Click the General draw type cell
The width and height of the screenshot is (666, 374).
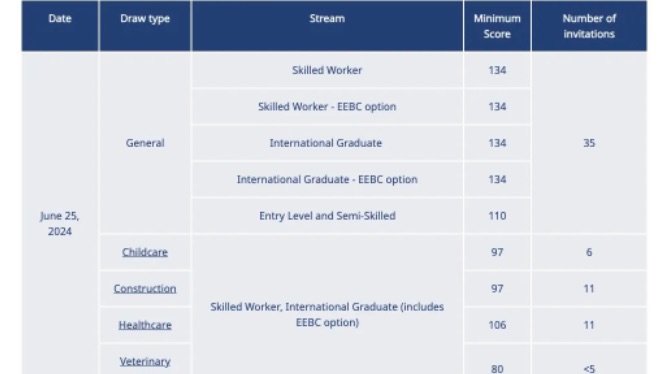145,143
